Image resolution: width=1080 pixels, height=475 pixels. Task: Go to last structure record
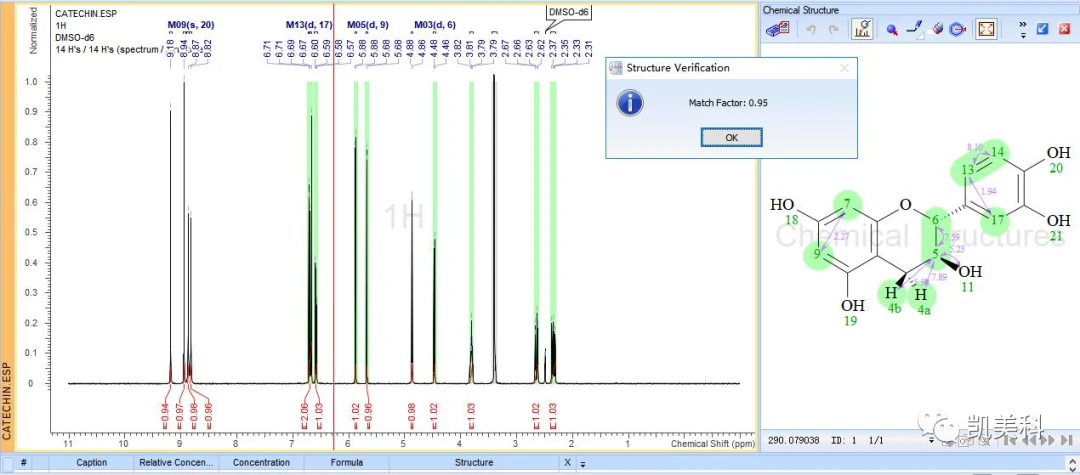tap(1067, 439)
